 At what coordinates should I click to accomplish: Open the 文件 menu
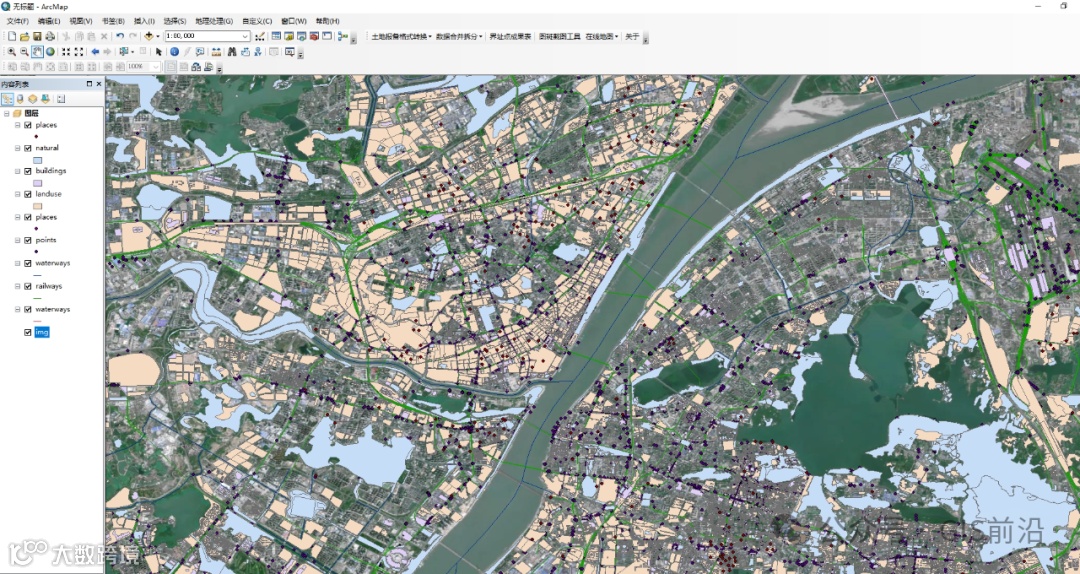point(17,21)
